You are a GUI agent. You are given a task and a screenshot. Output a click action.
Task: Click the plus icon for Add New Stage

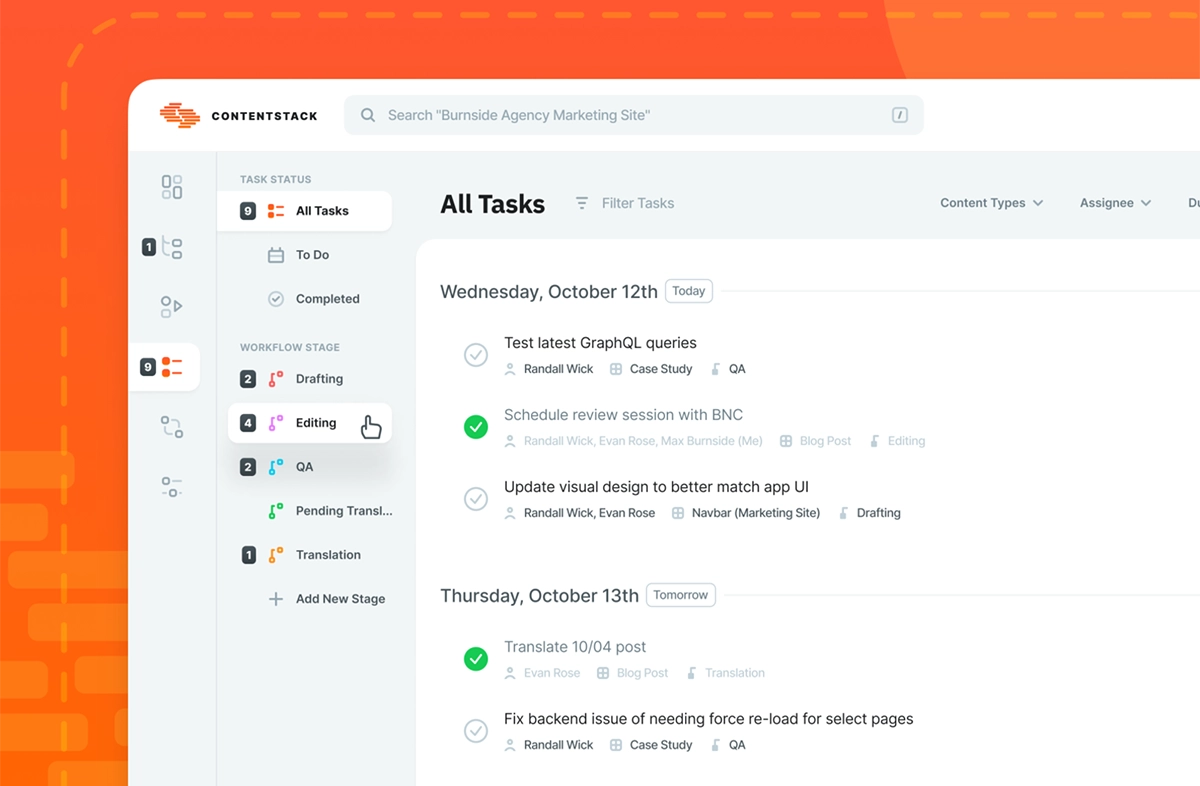[x=276, y=599]
